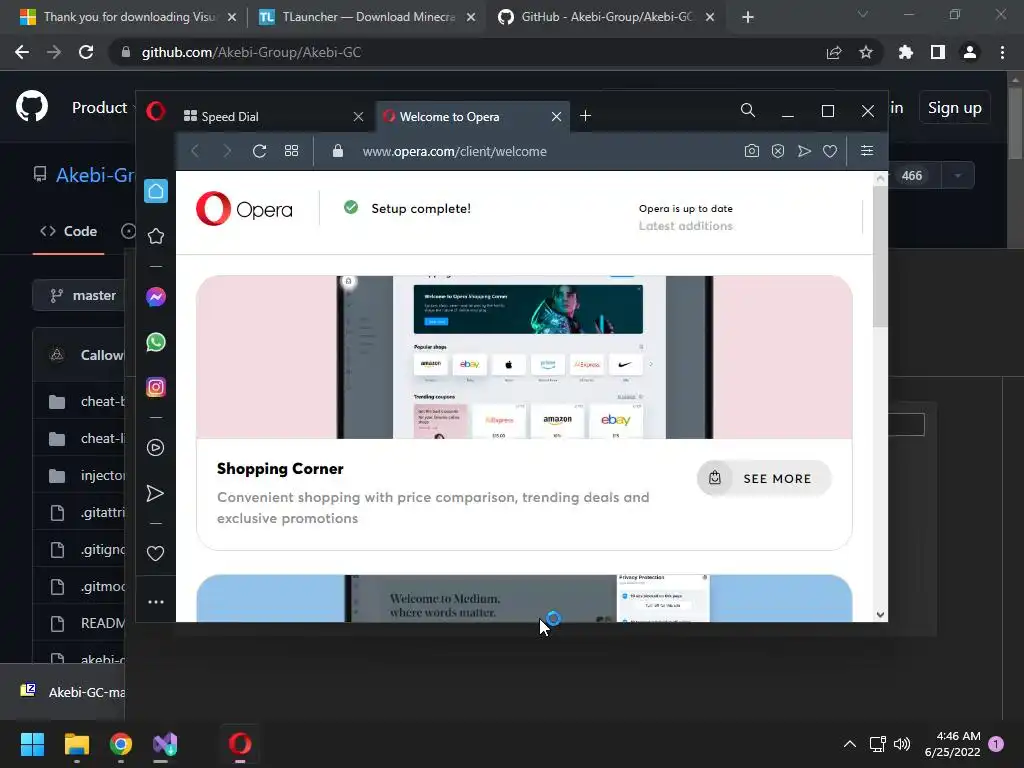Click GitHub Product menu
The height and width of the screenshot is (768, 1024).
pos(99,108)
